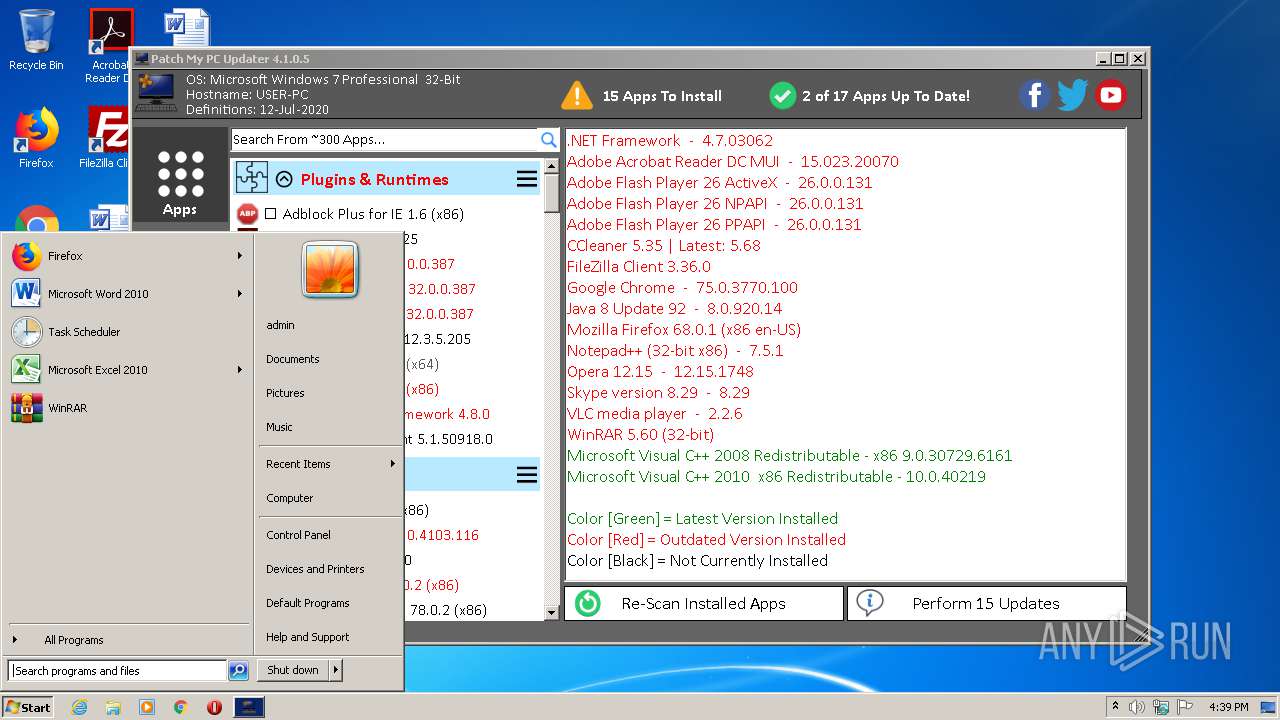
Task: Open Recycle Bin desktop icon
Action: tap(36, 40)
